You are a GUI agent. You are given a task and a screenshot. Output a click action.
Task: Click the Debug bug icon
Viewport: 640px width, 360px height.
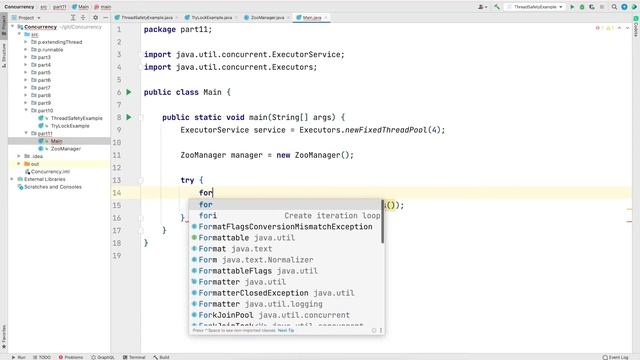point(582,7)
